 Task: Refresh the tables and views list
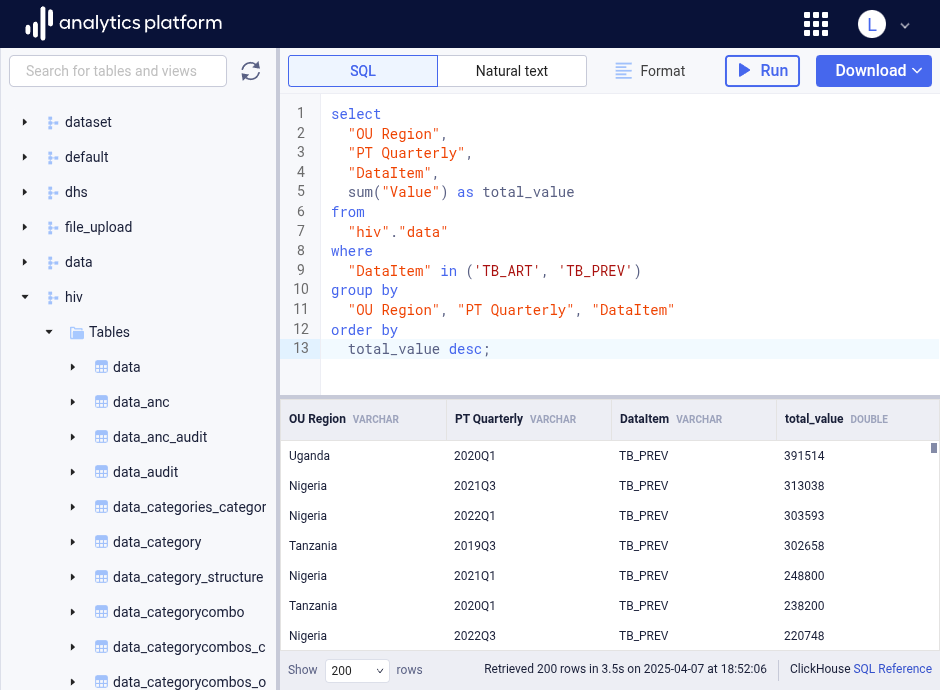tap(251, 71)
